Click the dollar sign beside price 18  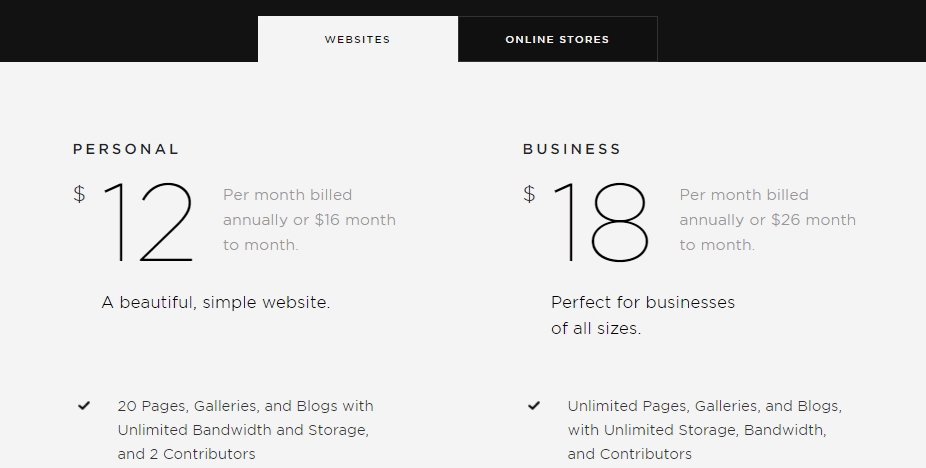click(530, 194)
